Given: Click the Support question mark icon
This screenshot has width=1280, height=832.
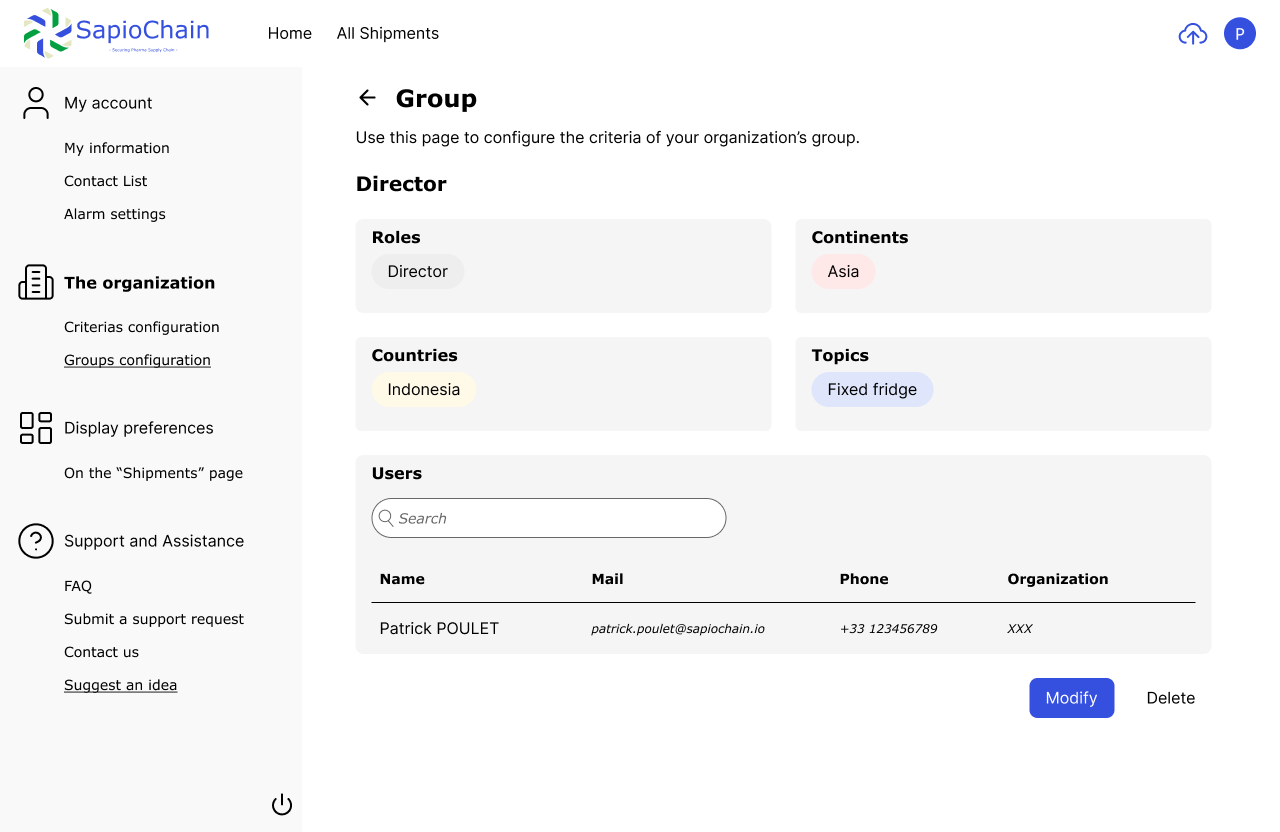Looking at the screenshot, I should 36,541.
